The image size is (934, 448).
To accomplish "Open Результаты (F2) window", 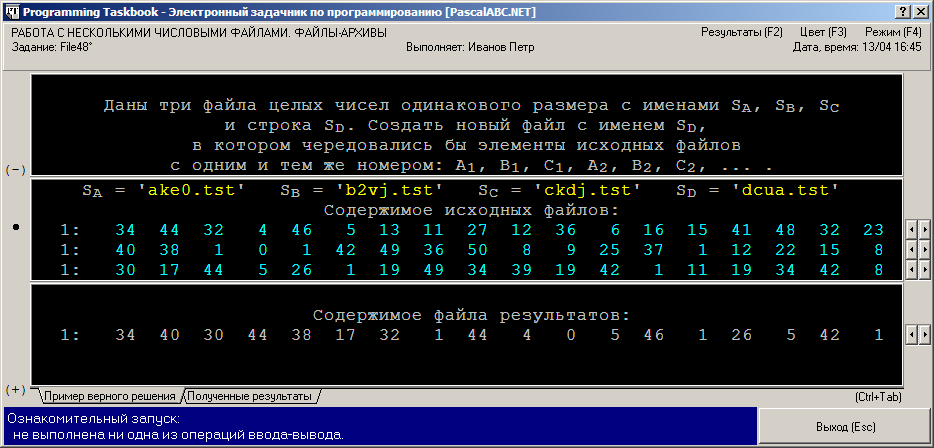I will click(x=742, y=32).
